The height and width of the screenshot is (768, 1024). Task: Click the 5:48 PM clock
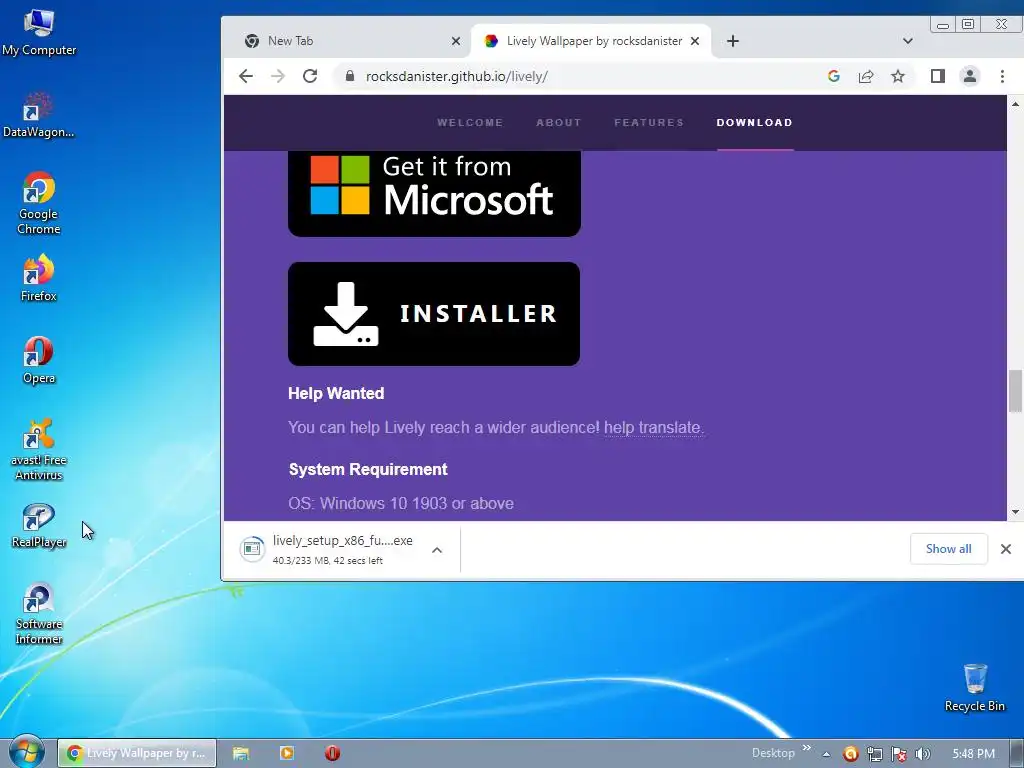point(973,754)
